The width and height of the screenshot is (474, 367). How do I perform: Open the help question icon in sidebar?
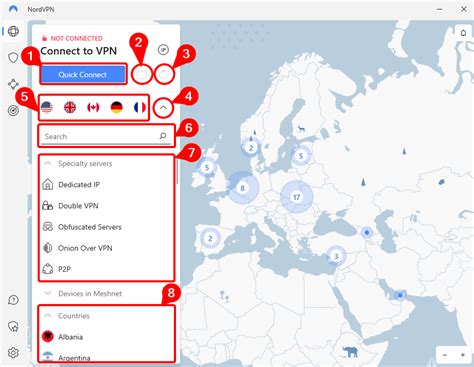point(13,300)
